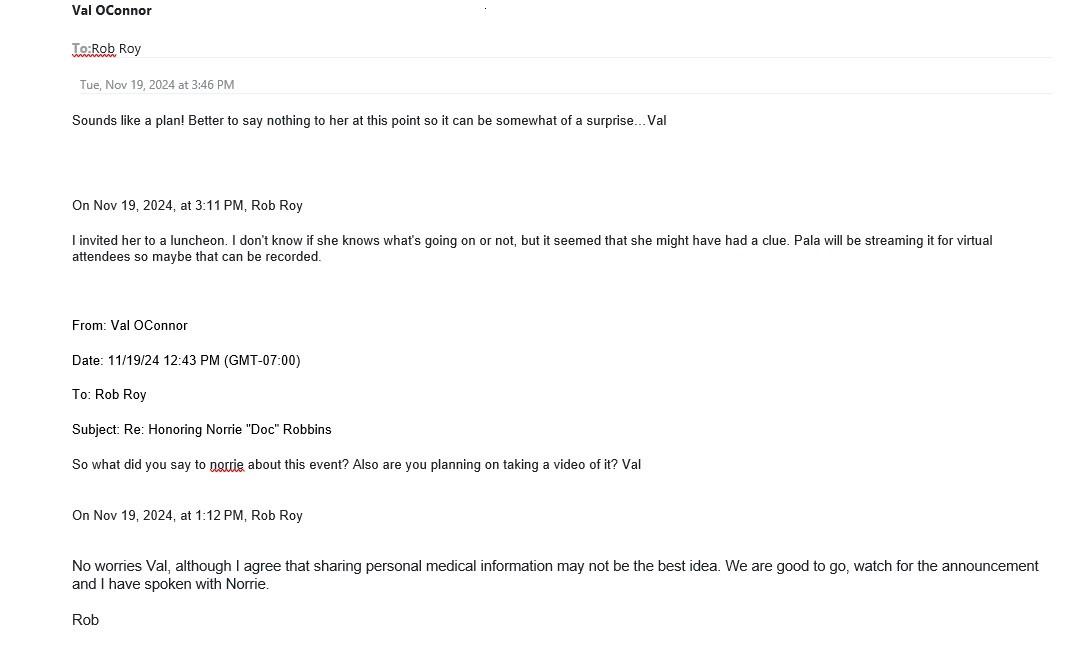Click the misspelled word "norrie" underlined in red

coord(226,465)
